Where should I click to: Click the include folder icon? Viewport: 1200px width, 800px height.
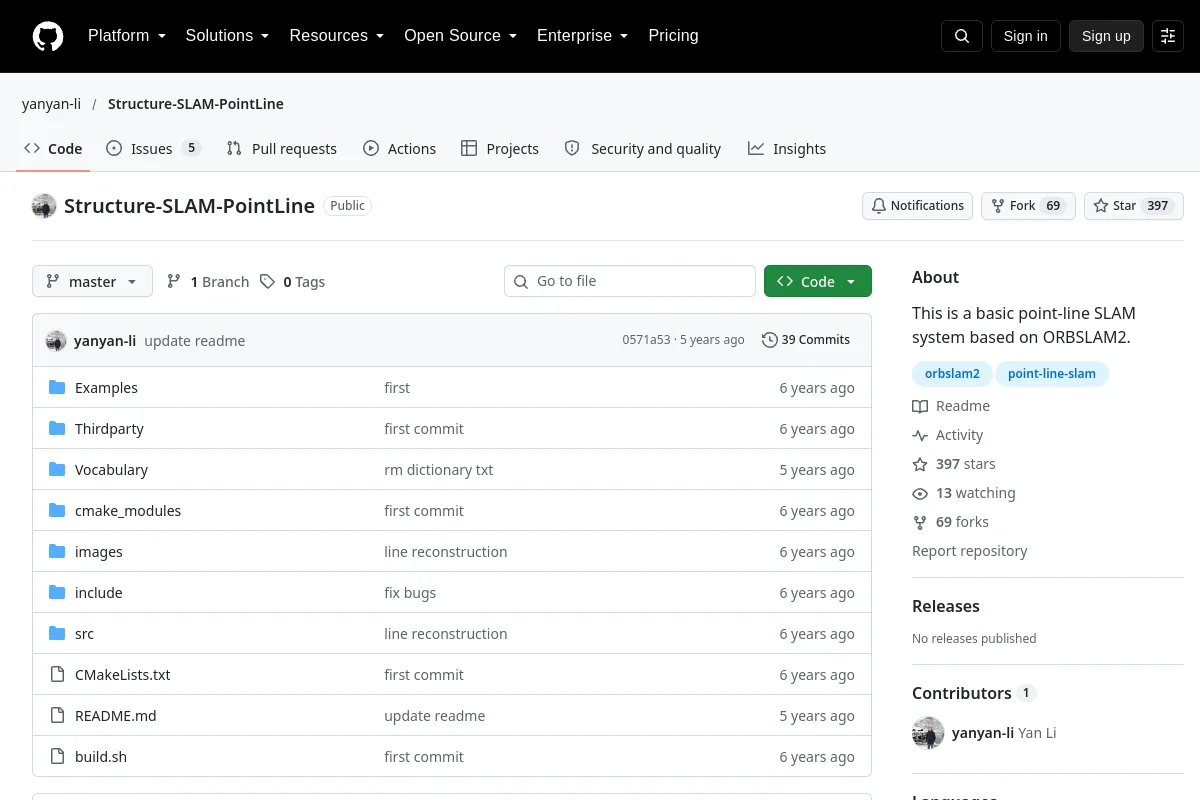tap(57, 593)
